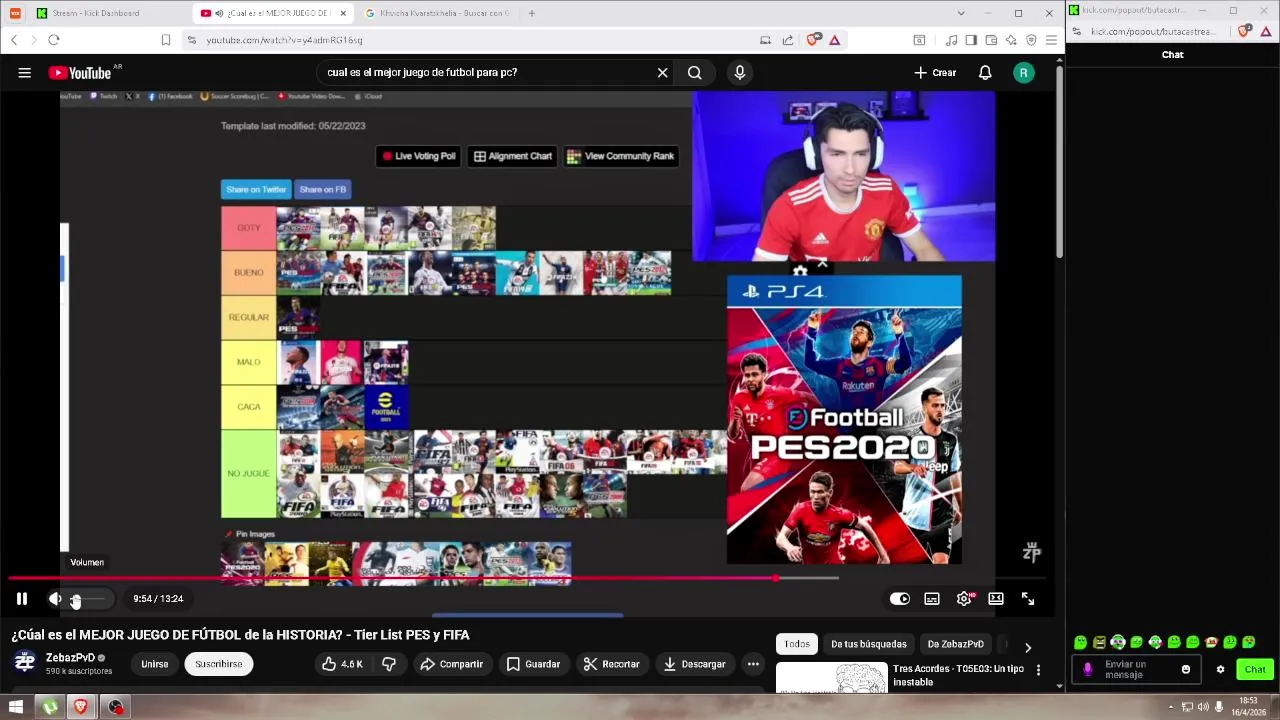Close the active YouTube browser tab
This screenshot has height=720, width=1280.
344,13
